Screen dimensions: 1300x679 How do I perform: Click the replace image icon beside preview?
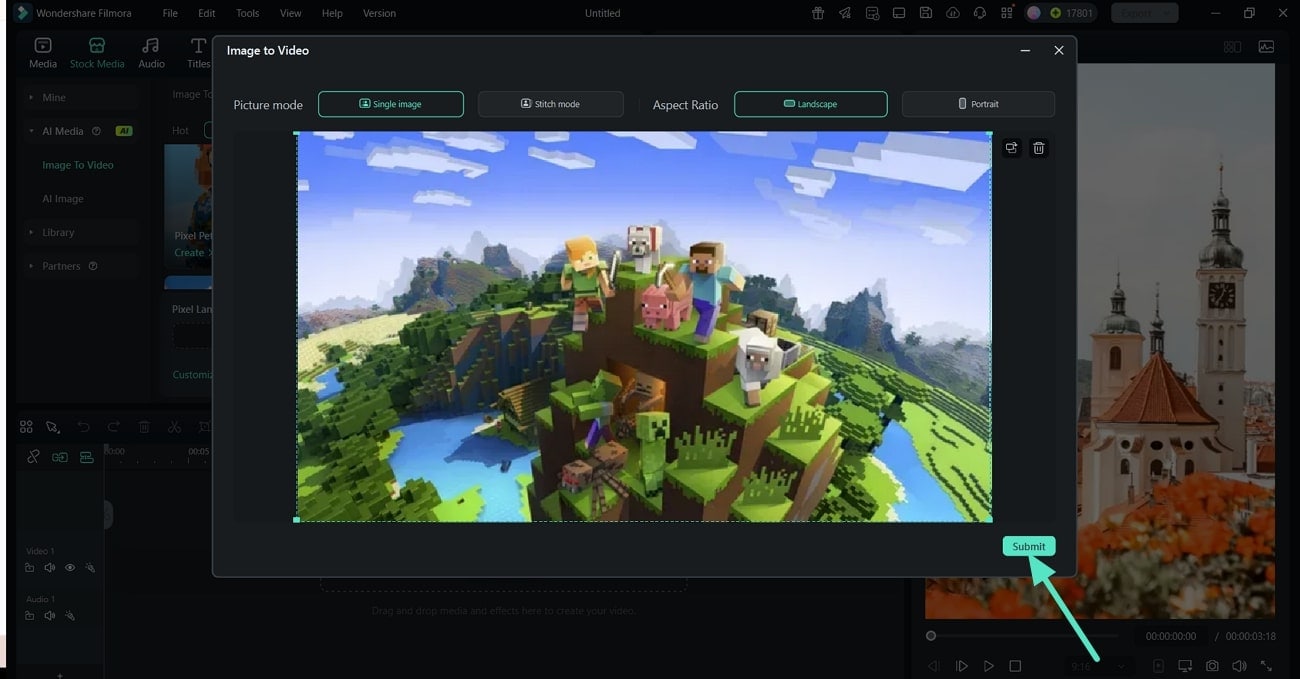(1011, 148)
